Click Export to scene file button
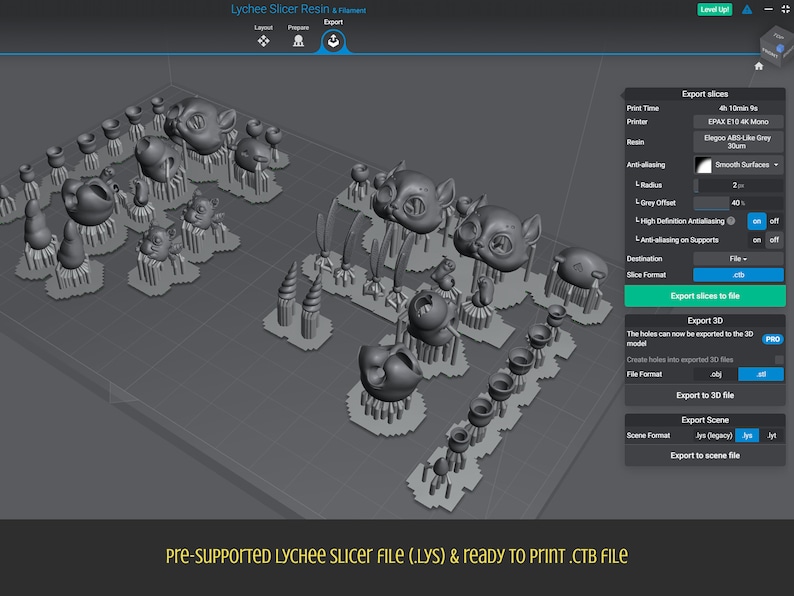This screenshot has width=794, height=596. coord(705,456)
